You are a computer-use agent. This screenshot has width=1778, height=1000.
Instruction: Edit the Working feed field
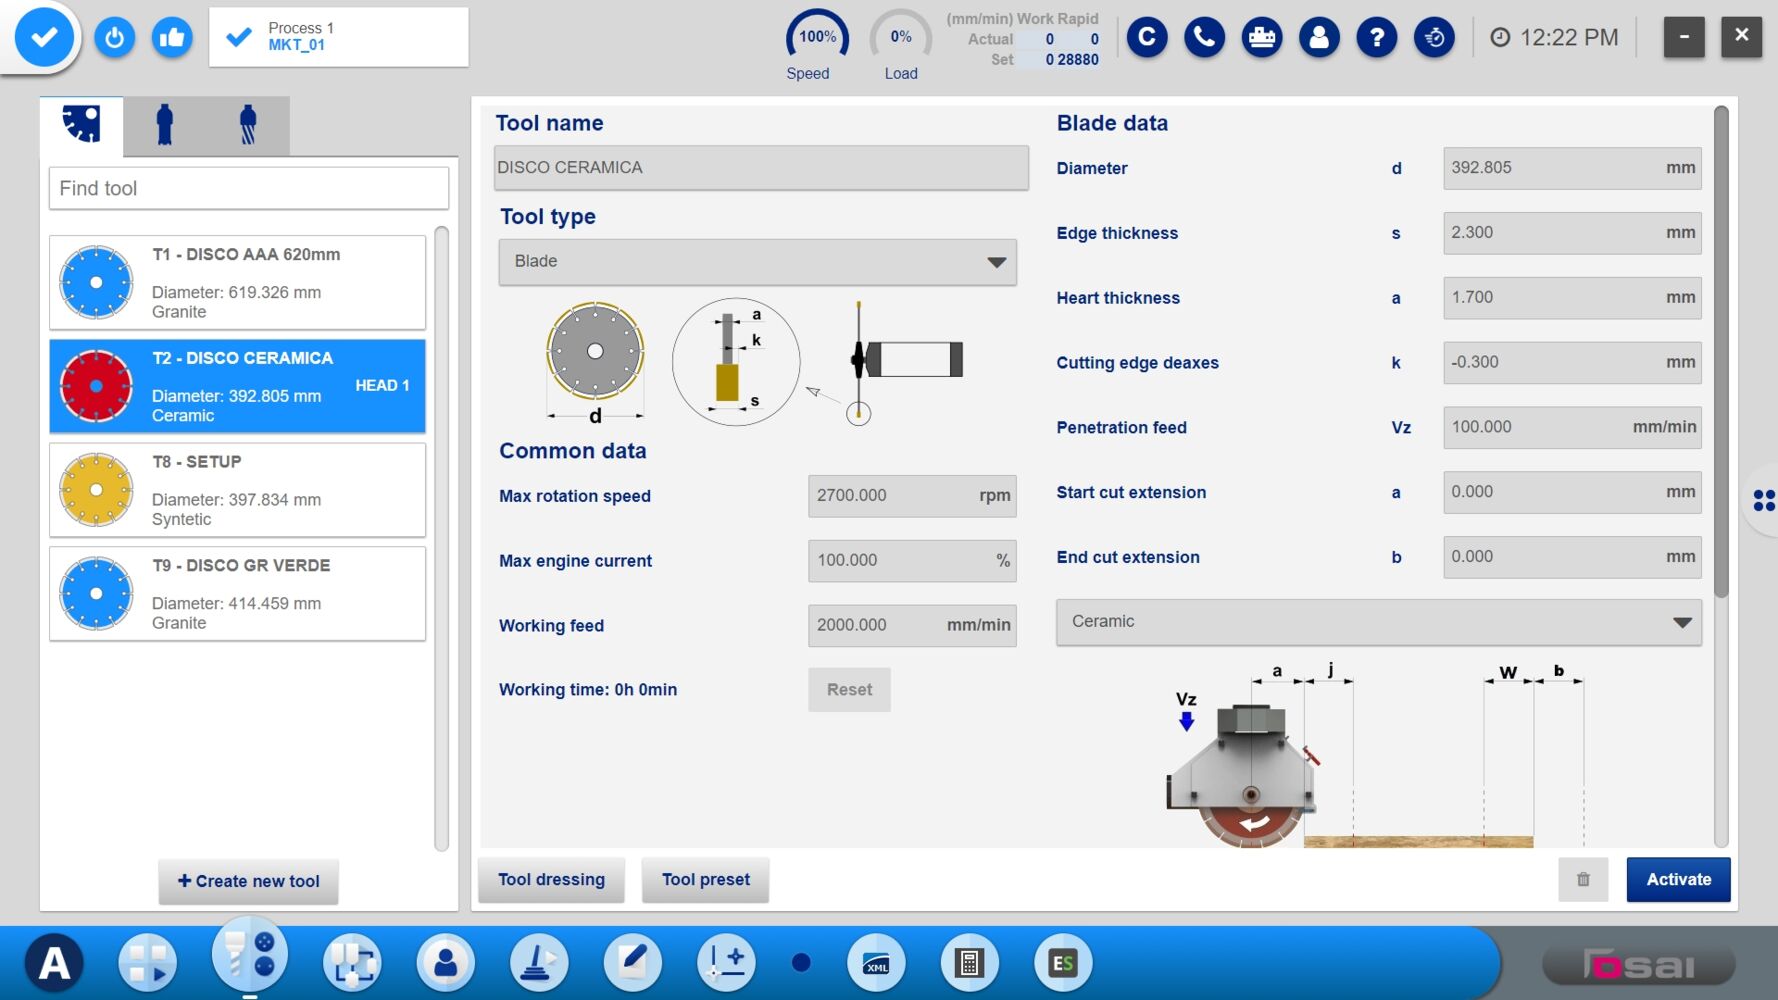pos(912,625)
